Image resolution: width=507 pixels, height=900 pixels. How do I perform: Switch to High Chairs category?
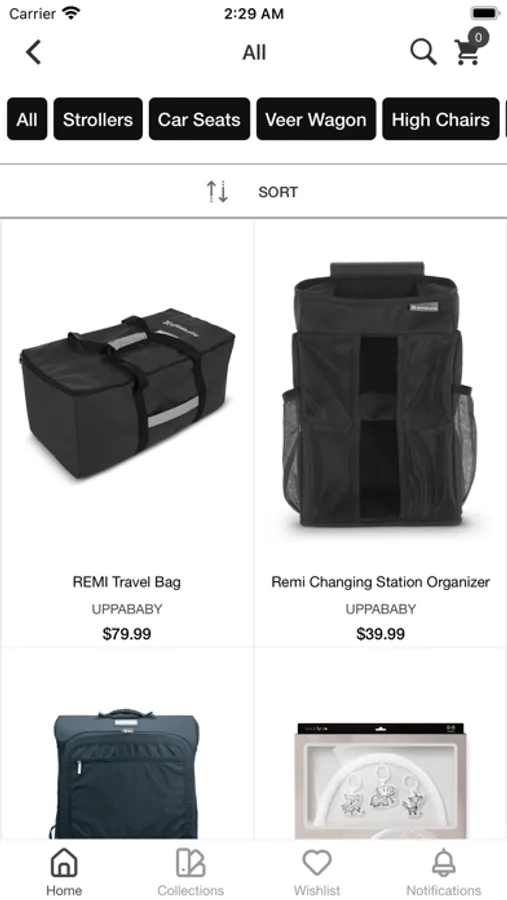click(x=441, y=119)
